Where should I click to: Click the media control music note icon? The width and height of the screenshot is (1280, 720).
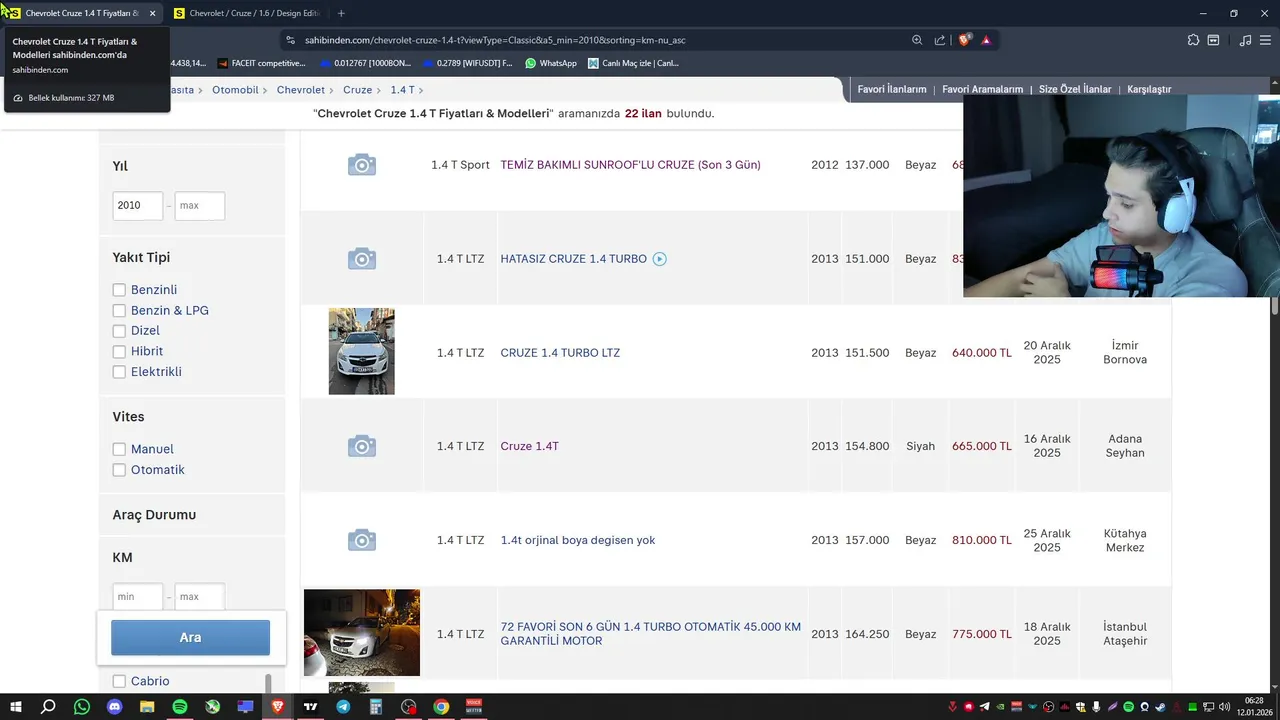tap(1245, 40)
